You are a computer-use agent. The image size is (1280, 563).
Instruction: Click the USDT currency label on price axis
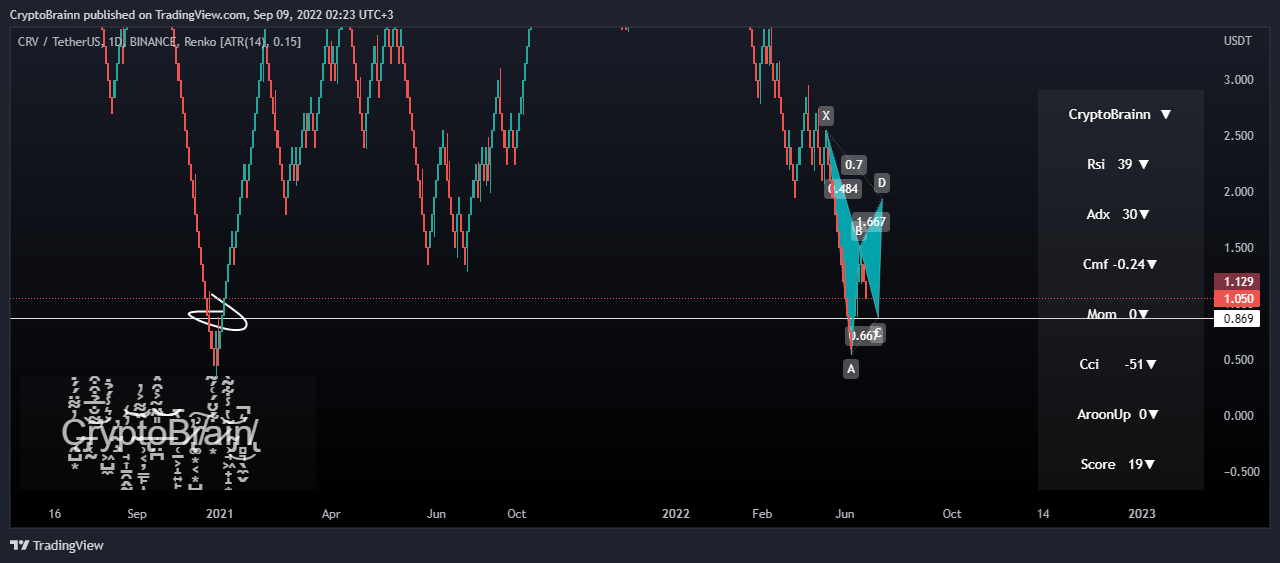pos(1236,40)
